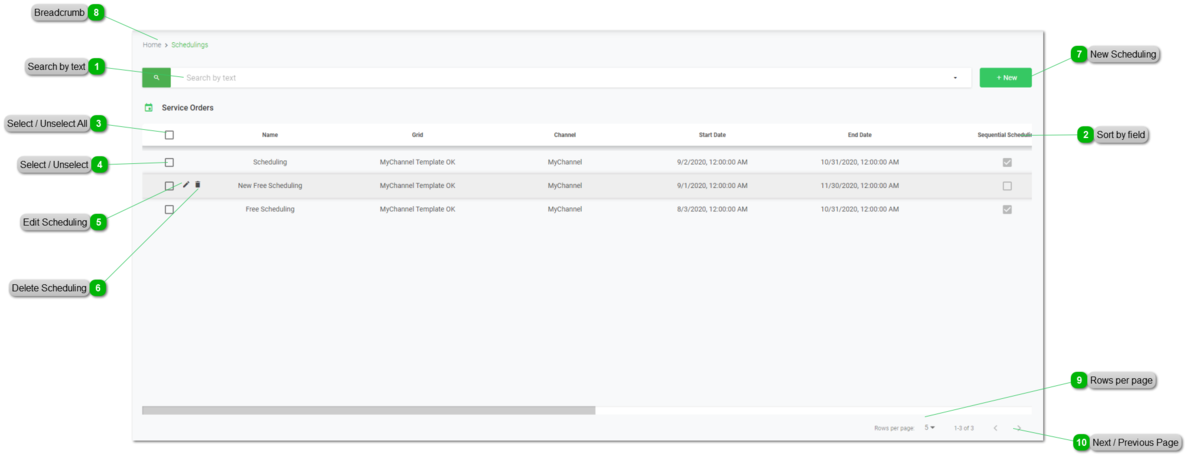Screen dimensions: 1188x457
Task: Sort by the Channel column header
Action: [564, 135]
